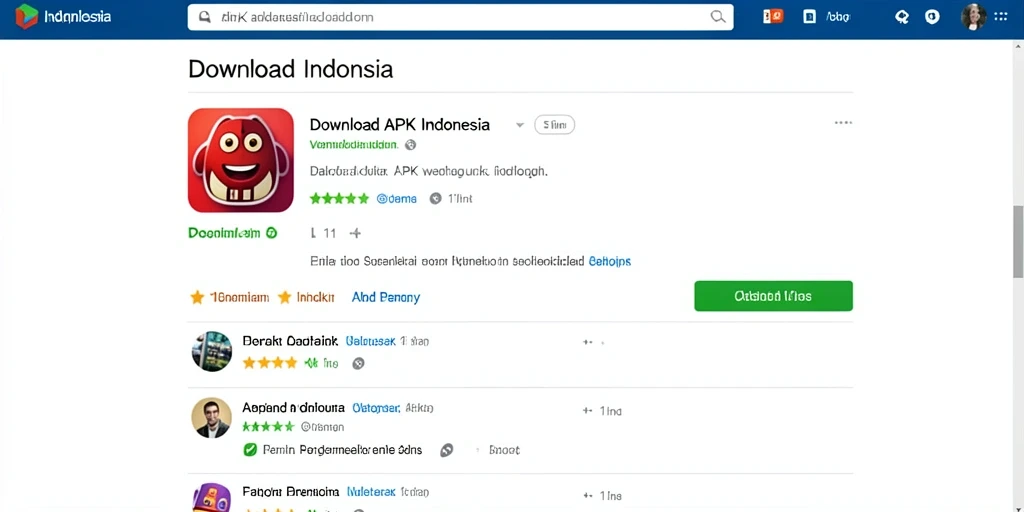Click the five green stars rating
The width and height of the screenshot is (1024, 512).
click(x=340, y=199)
